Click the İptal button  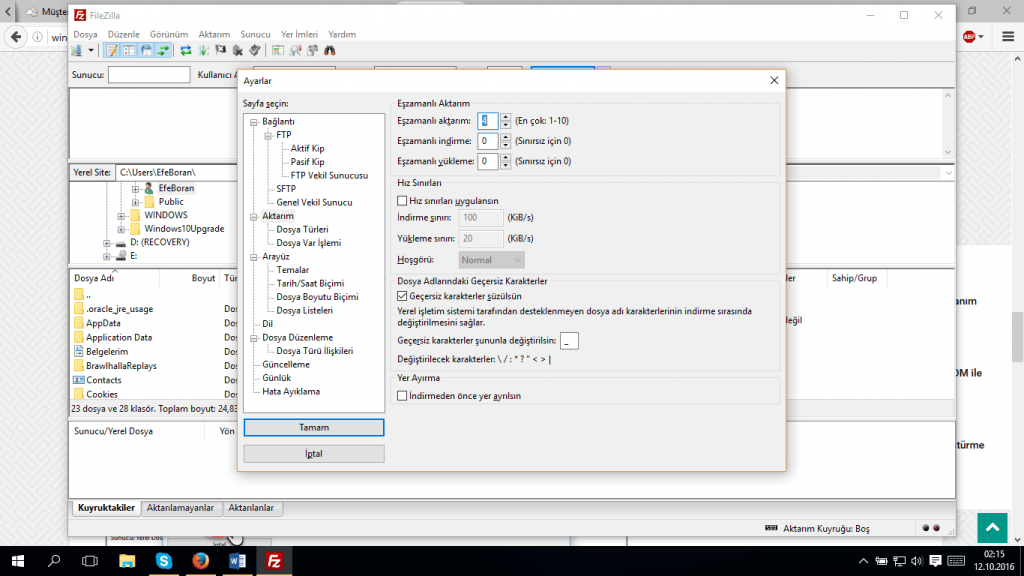pos(313,454)
